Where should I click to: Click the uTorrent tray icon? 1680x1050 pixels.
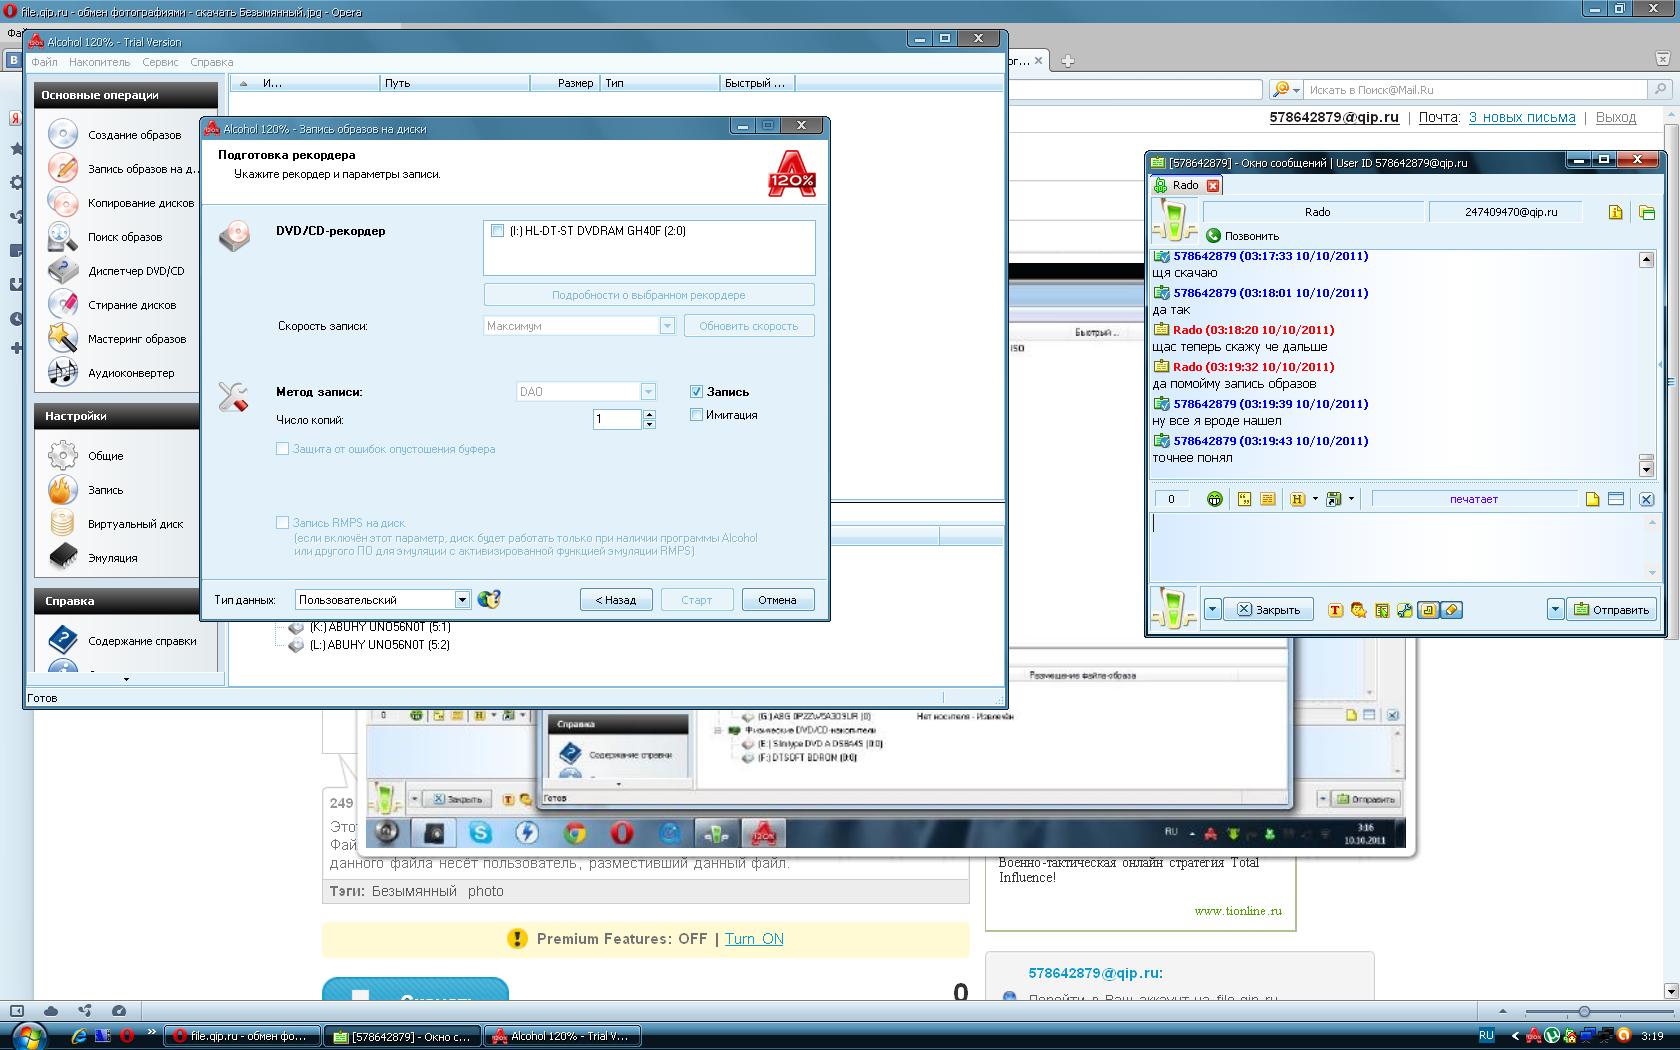click(x=1552, y=1036)
